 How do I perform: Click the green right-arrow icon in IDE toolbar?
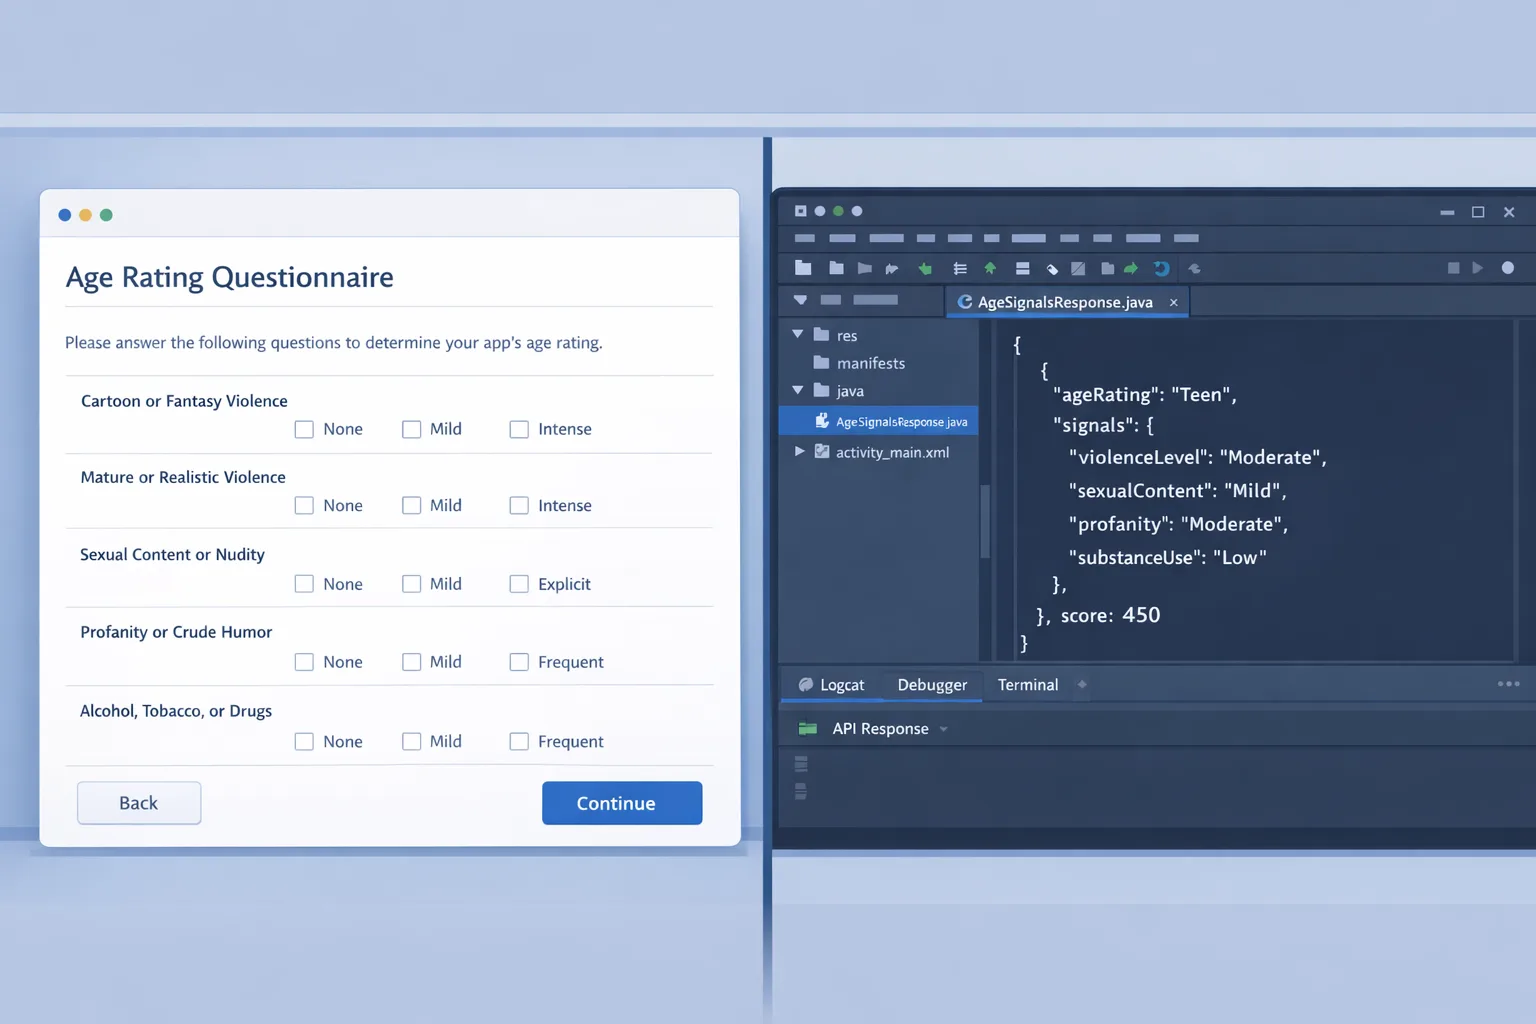tap(1131, 268)
